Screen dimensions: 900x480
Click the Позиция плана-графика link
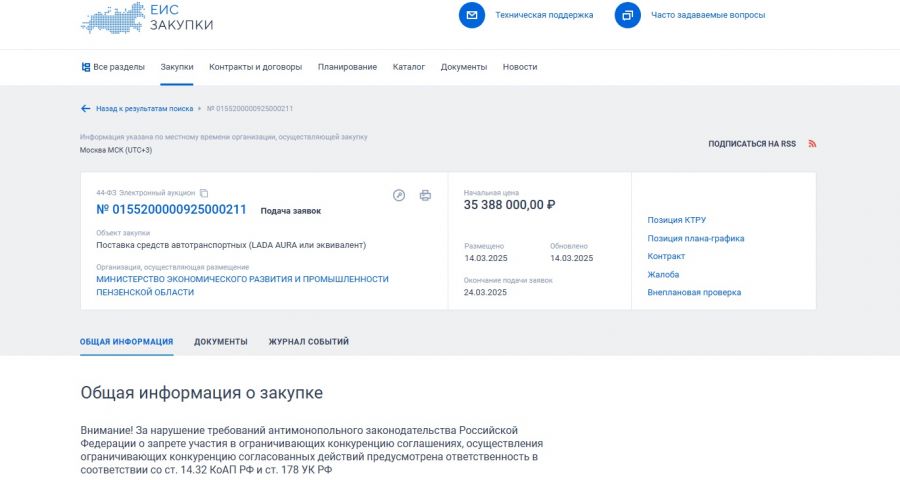coord(695,238)
